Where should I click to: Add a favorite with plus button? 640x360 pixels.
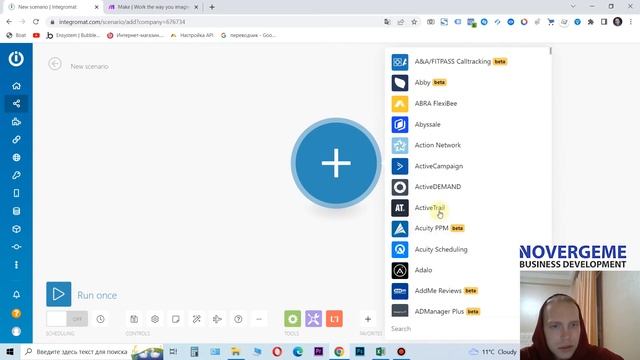click(x=368, y=319)
